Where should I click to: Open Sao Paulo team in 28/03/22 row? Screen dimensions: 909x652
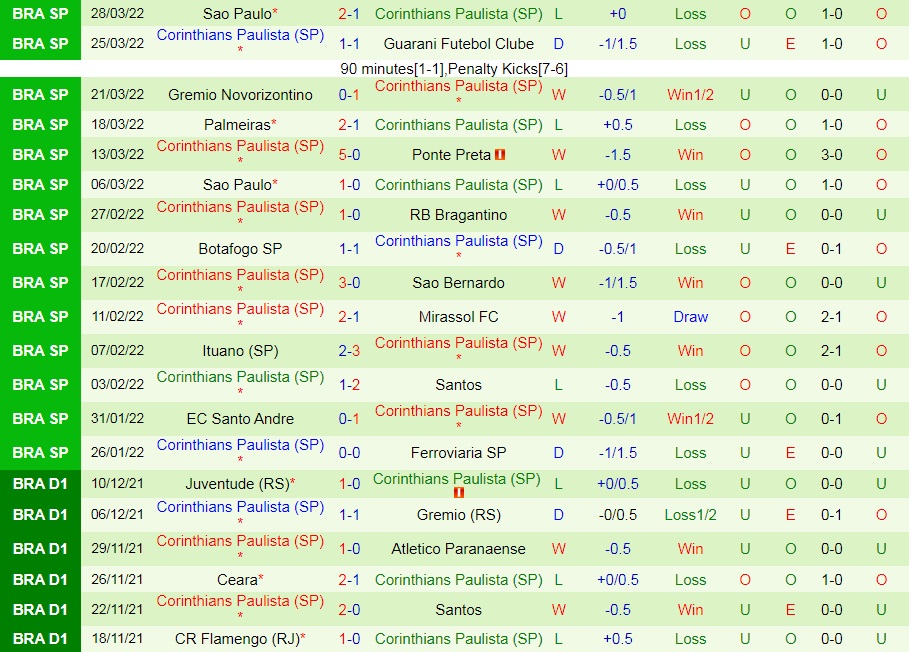click(x=237, y=13)
